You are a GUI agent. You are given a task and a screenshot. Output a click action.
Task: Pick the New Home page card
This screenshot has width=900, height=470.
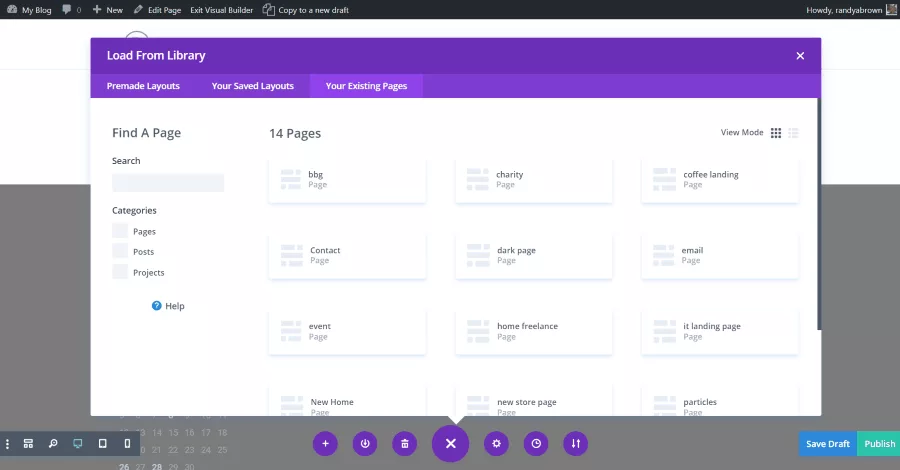[347, 401]
